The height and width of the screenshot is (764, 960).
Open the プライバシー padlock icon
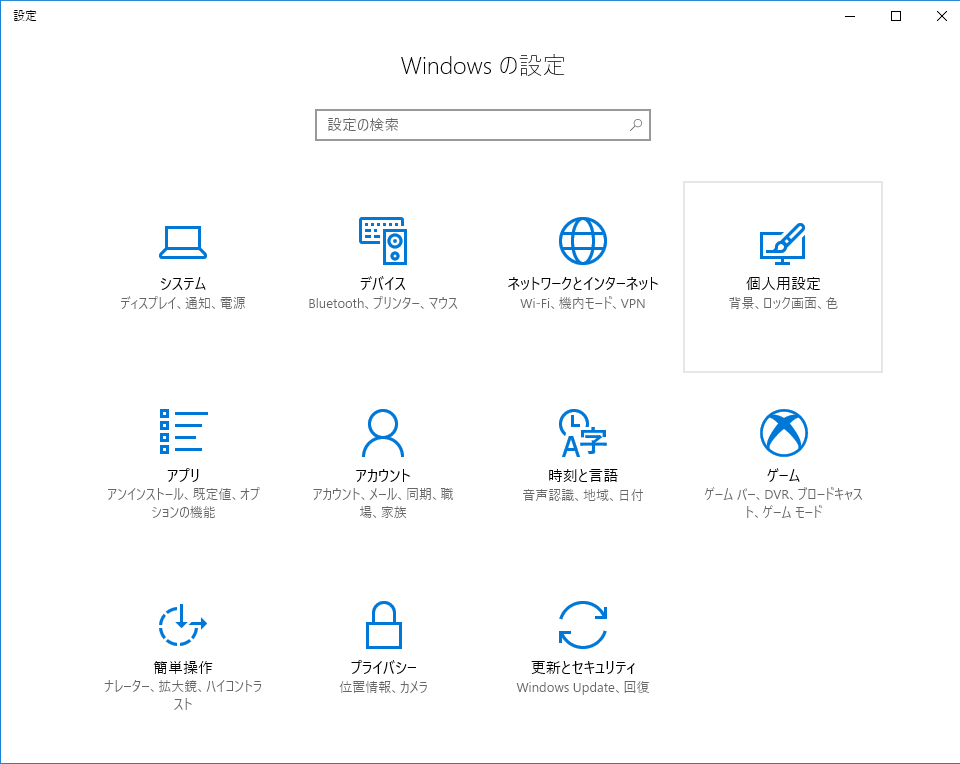pyautogui.click(x=383, y=624)
